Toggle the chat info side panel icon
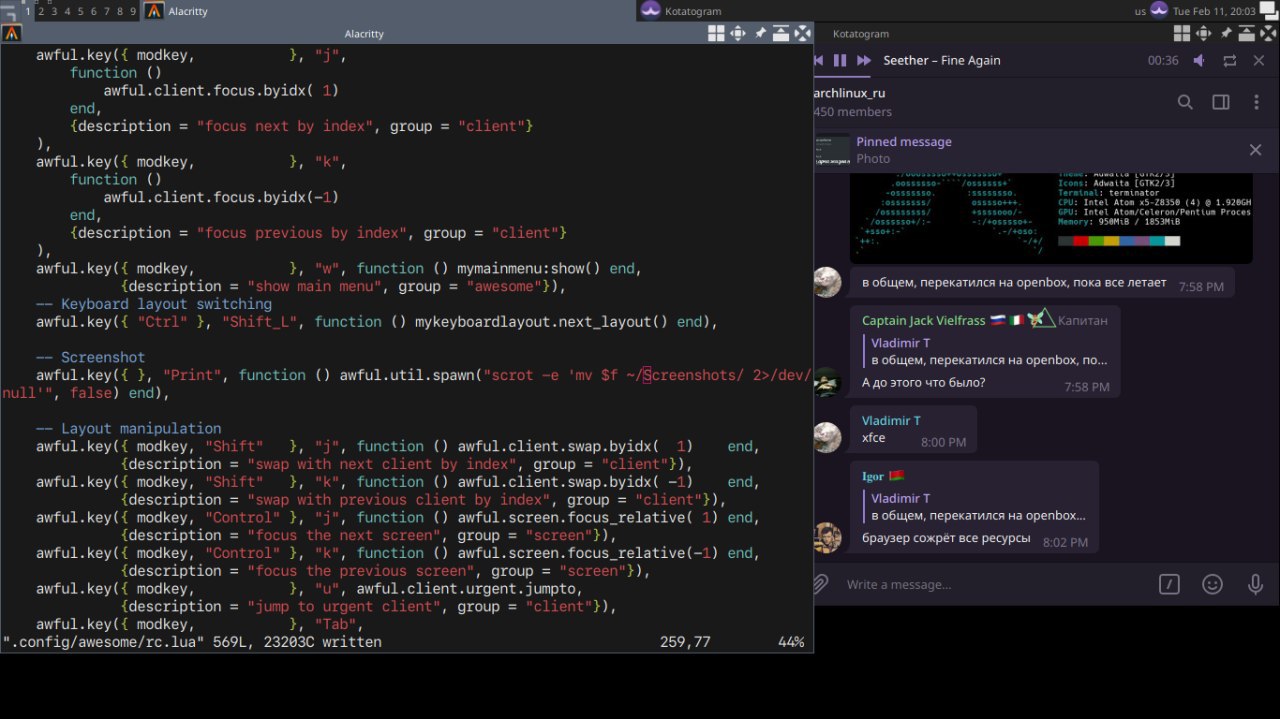This screenshot has height=719, width=1280. tap(1221, 102)
